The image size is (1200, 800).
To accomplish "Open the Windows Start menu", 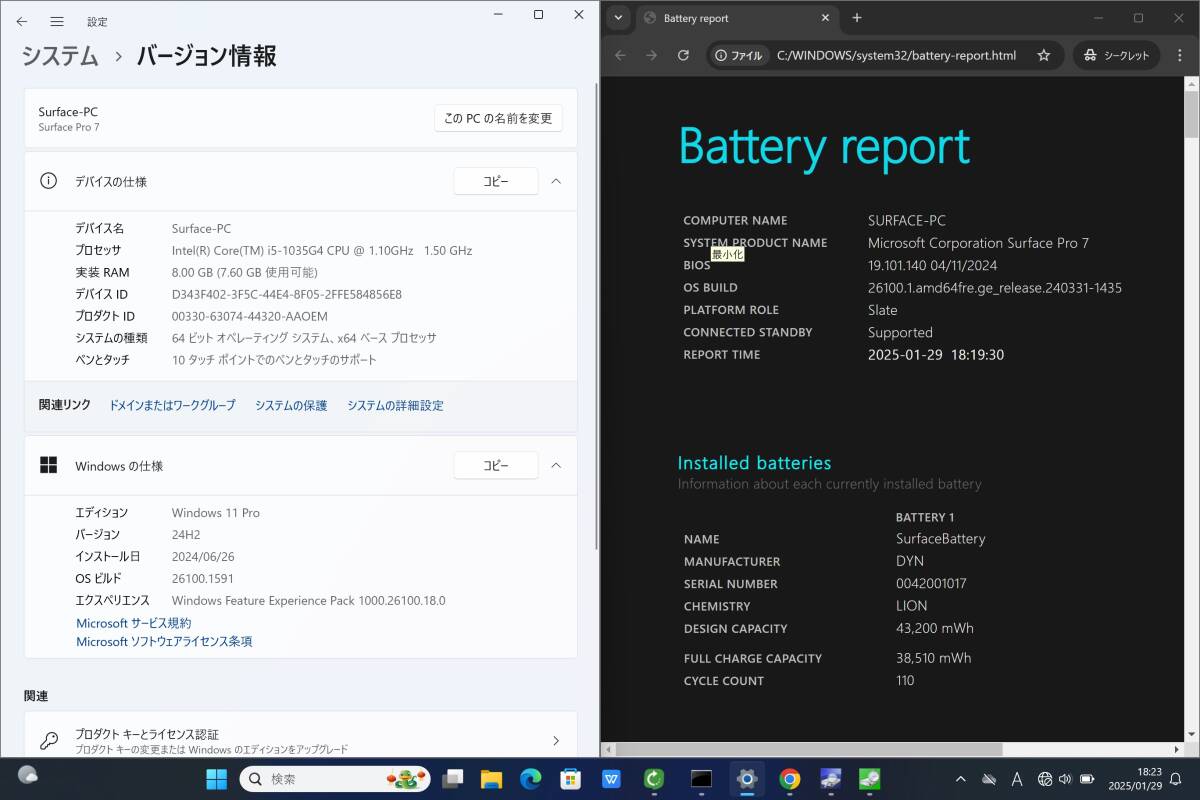I will click(216, 779).
